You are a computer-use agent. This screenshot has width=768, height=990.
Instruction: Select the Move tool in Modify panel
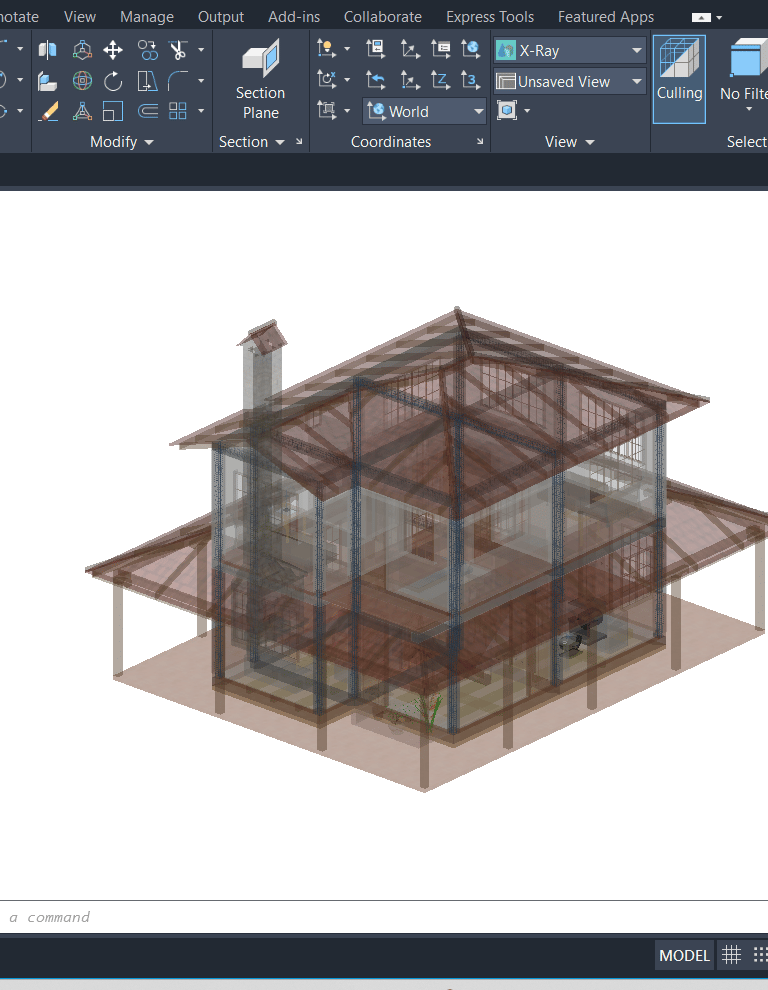coord(113,50)
